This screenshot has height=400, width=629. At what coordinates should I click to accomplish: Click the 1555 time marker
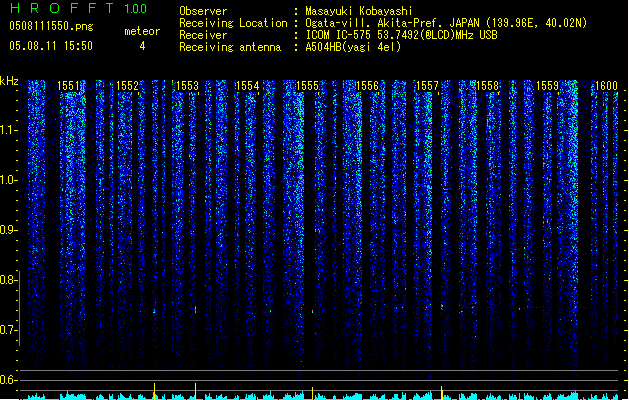[x=307, y=86]
